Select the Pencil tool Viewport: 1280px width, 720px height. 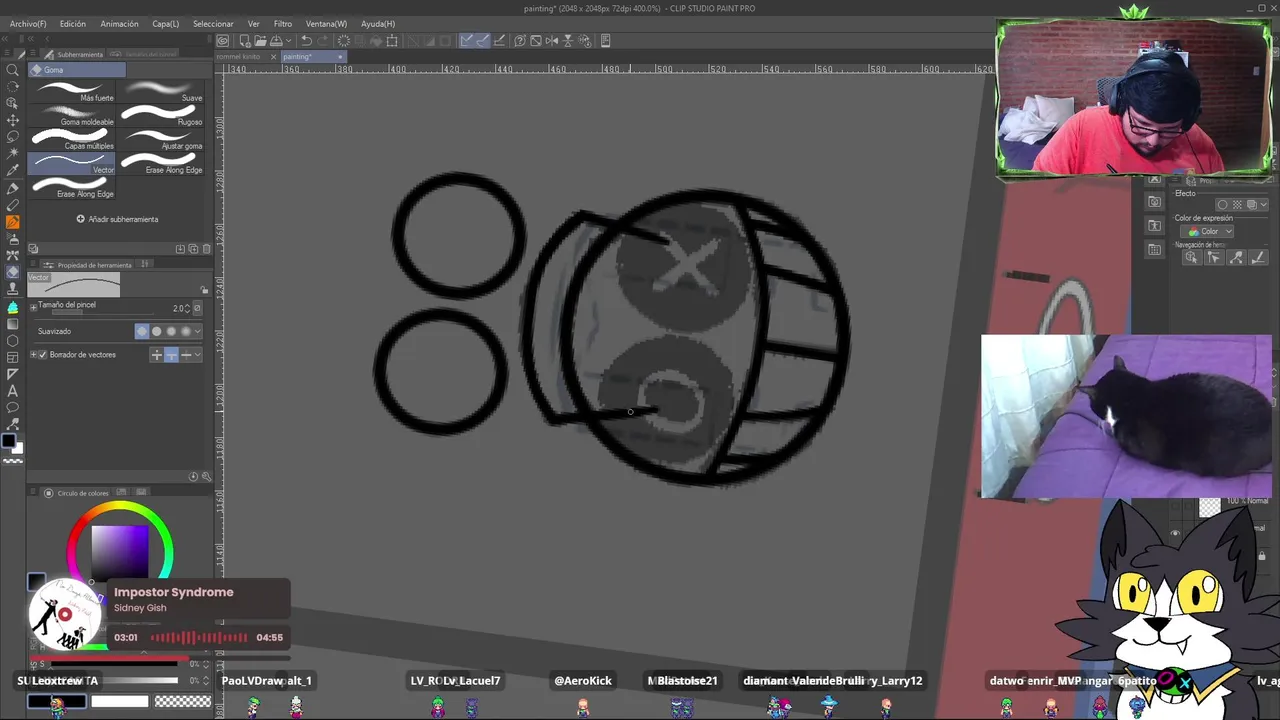(x=13, y=205)
